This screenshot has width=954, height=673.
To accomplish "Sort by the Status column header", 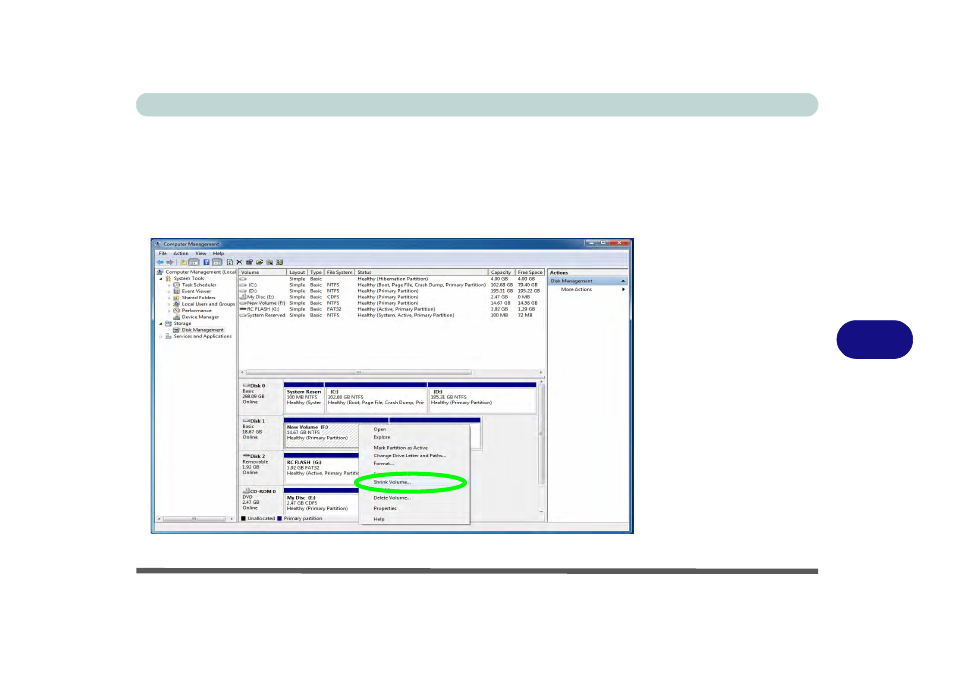I will coord(422,273).
